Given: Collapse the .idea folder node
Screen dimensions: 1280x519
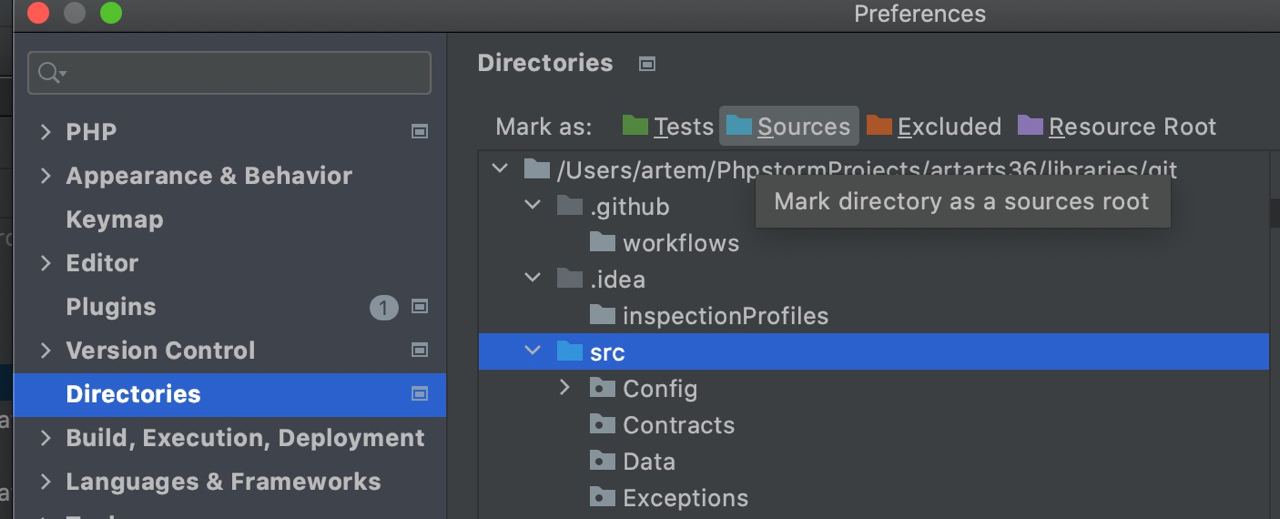Looking at the screenshot, I should [533, 277].
